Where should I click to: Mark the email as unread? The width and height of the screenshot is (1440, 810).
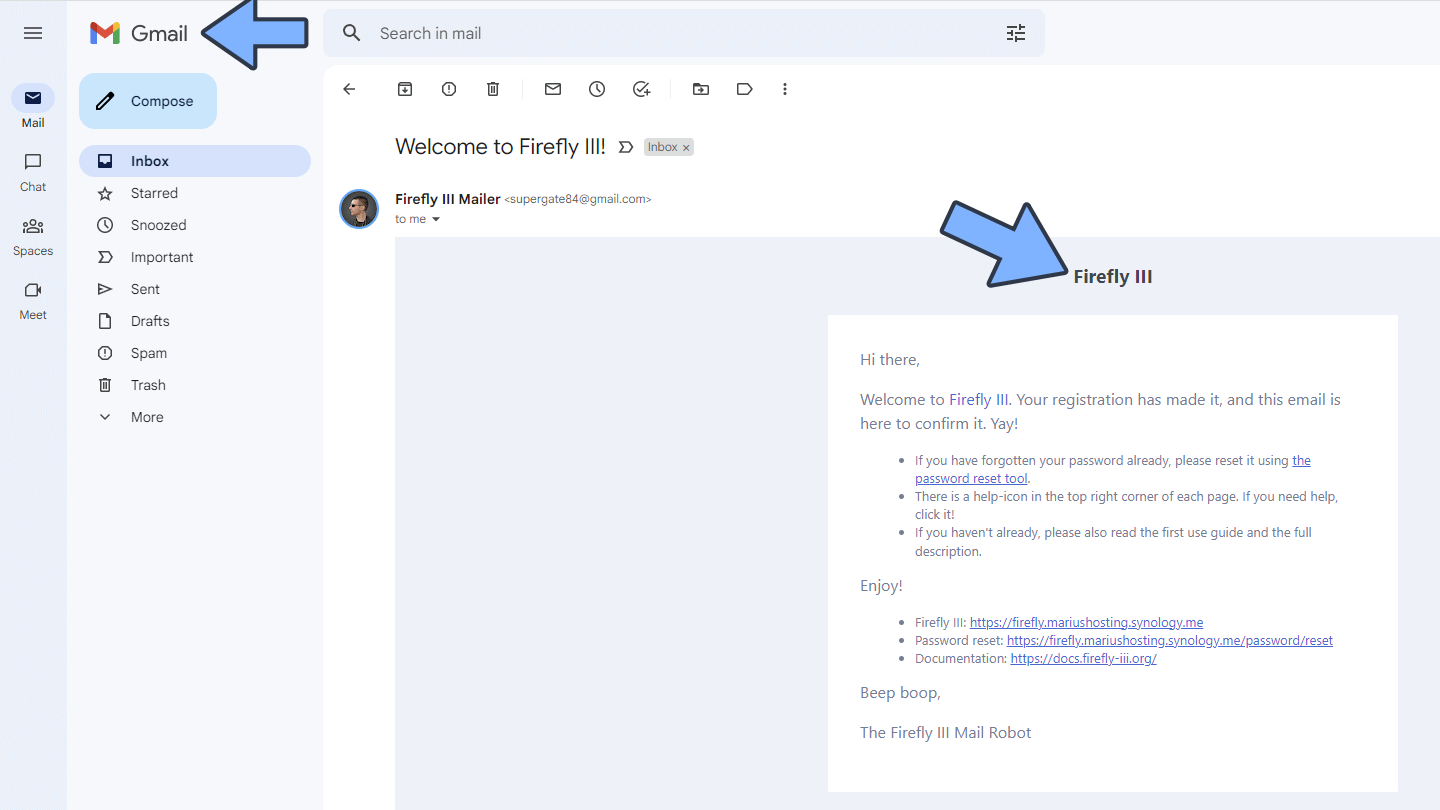tap(553, 89)
